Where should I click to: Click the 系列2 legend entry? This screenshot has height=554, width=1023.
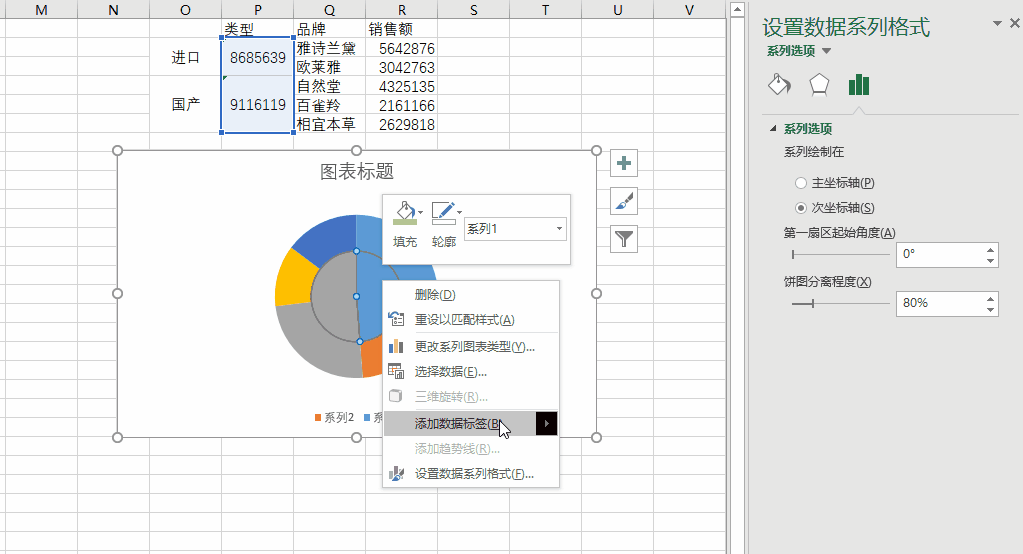(334, 418)
